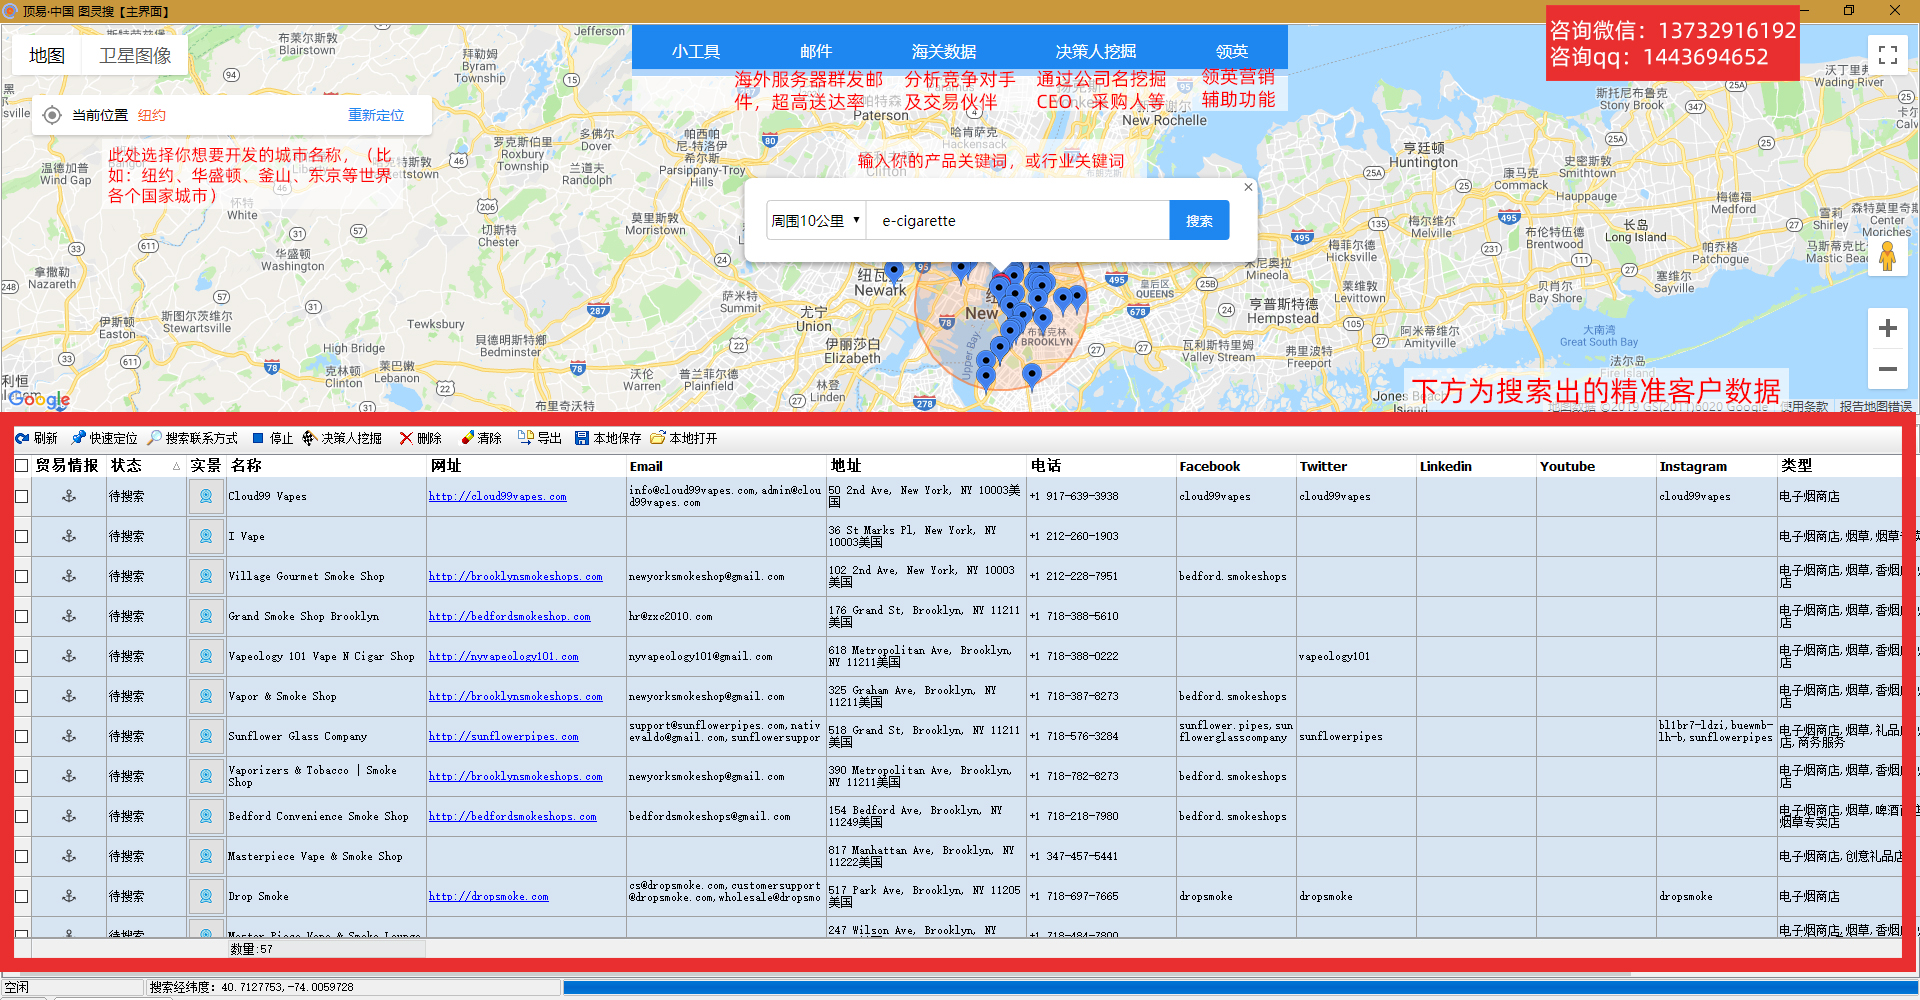This screenshot has height=1000, width=1920.
Task: Check the Village Gourmet Smoke Shop checkbox
Action: click(21, 576)
